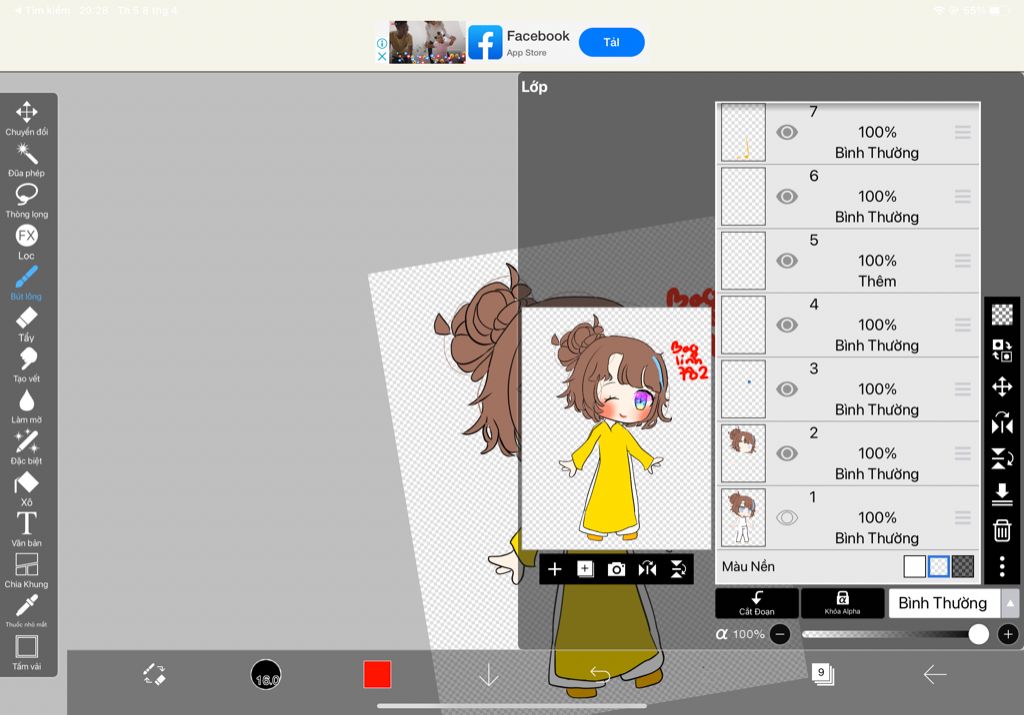Toggle visibility of layer 4
The width and height of the screenshot is (1024, 715).
787,325
